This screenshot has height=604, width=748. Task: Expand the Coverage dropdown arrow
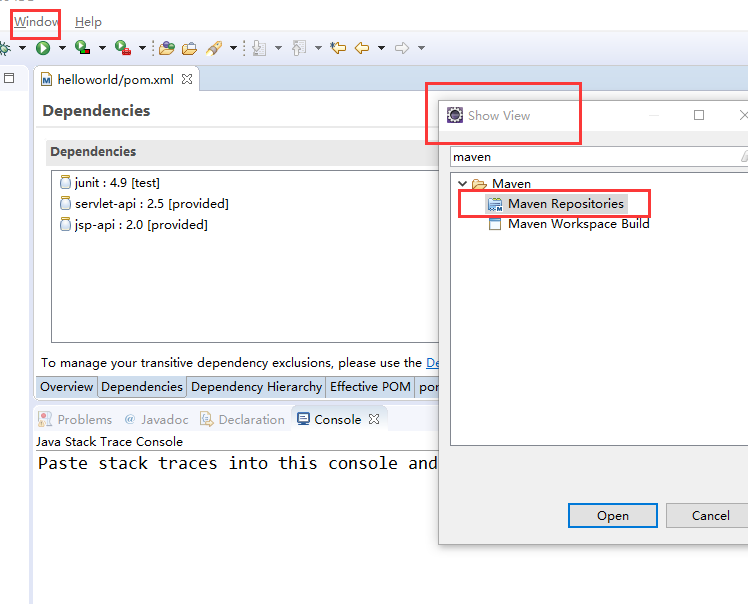pyautogui.click(x=102, y=48)
